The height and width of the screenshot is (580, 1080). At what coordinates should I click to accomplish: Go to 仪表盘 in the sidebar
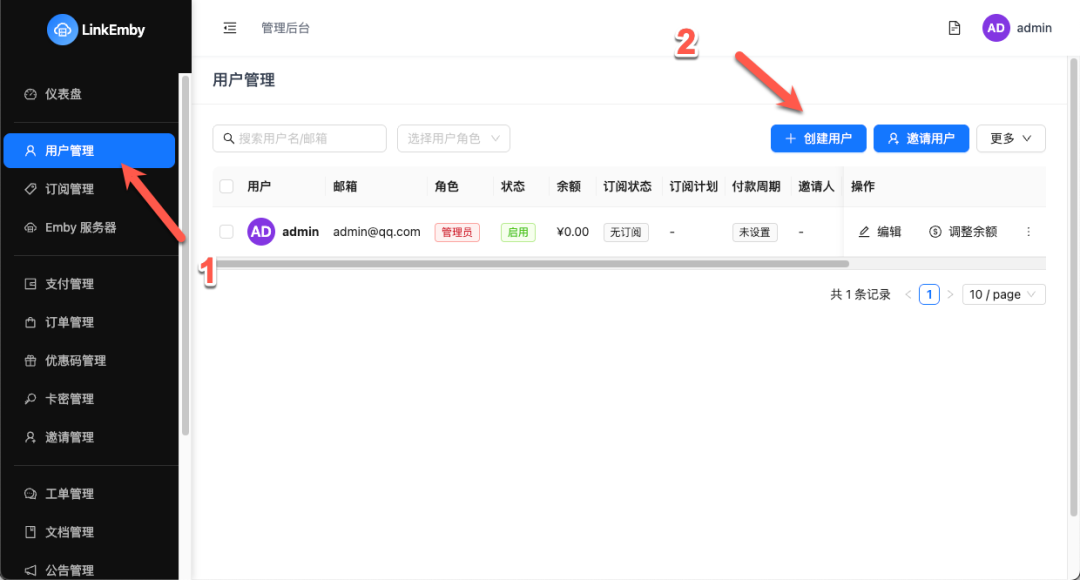(90, 94)
